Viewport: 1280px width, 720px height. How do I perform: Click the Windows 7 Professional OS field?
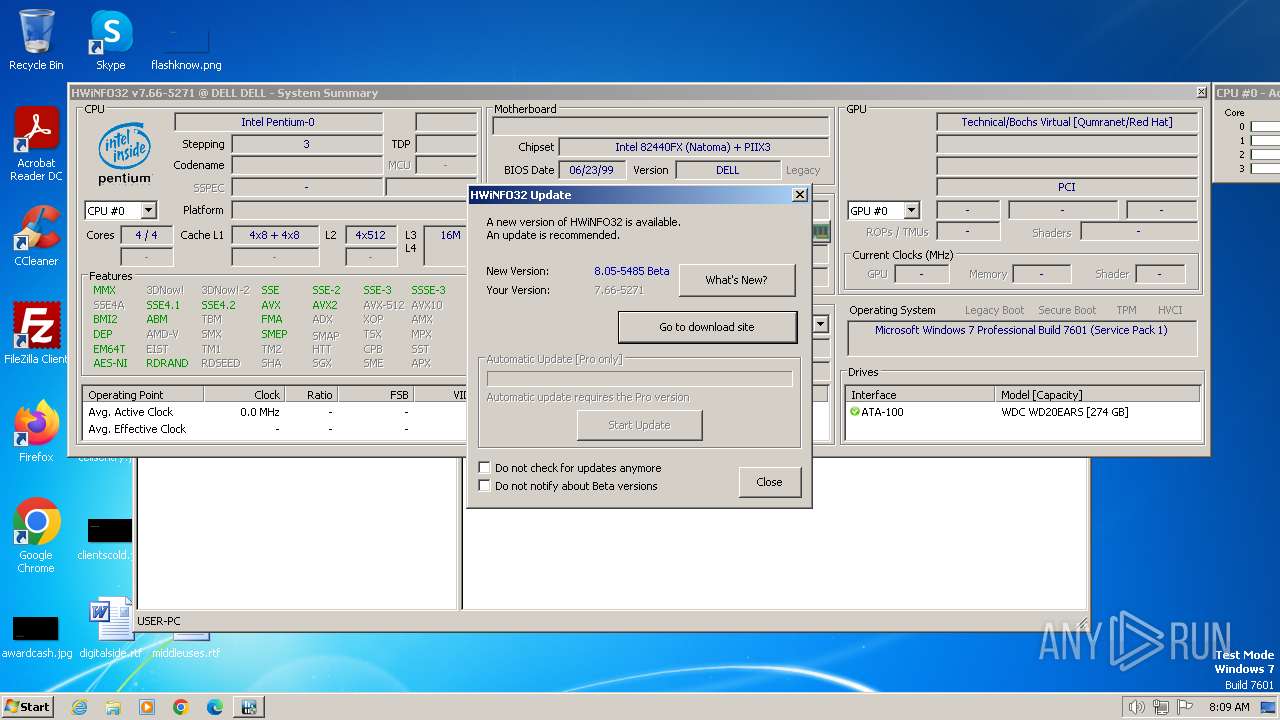(1021, 338)
